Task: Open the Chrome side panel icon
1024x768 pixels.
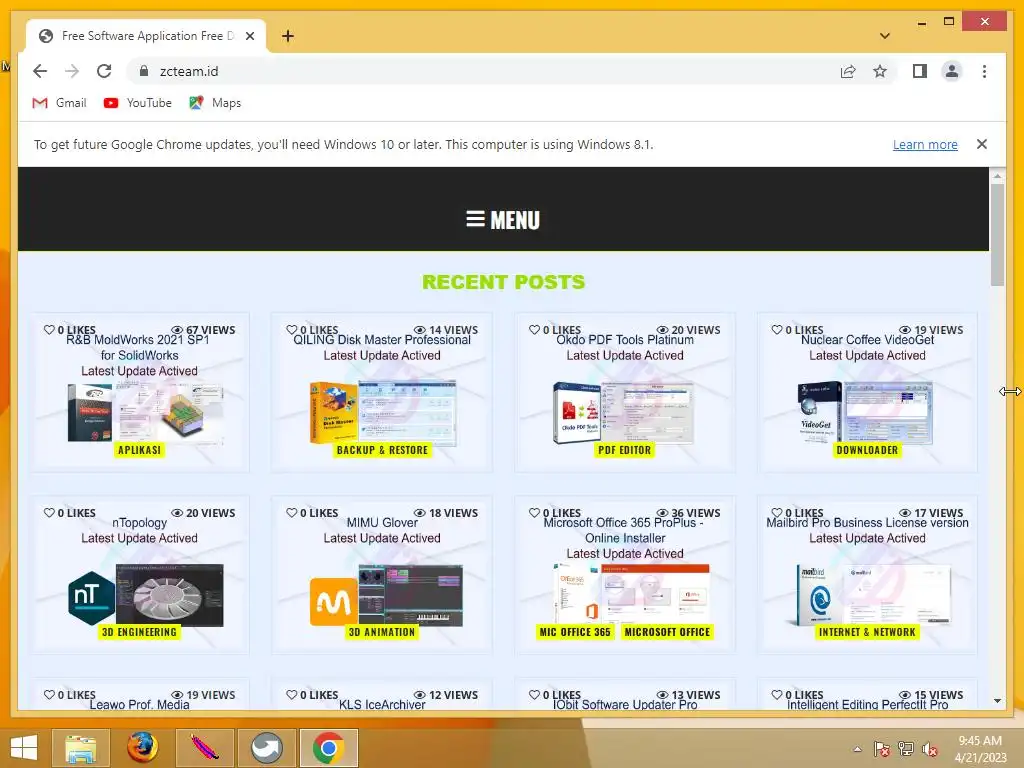Action: coord(920,71)
